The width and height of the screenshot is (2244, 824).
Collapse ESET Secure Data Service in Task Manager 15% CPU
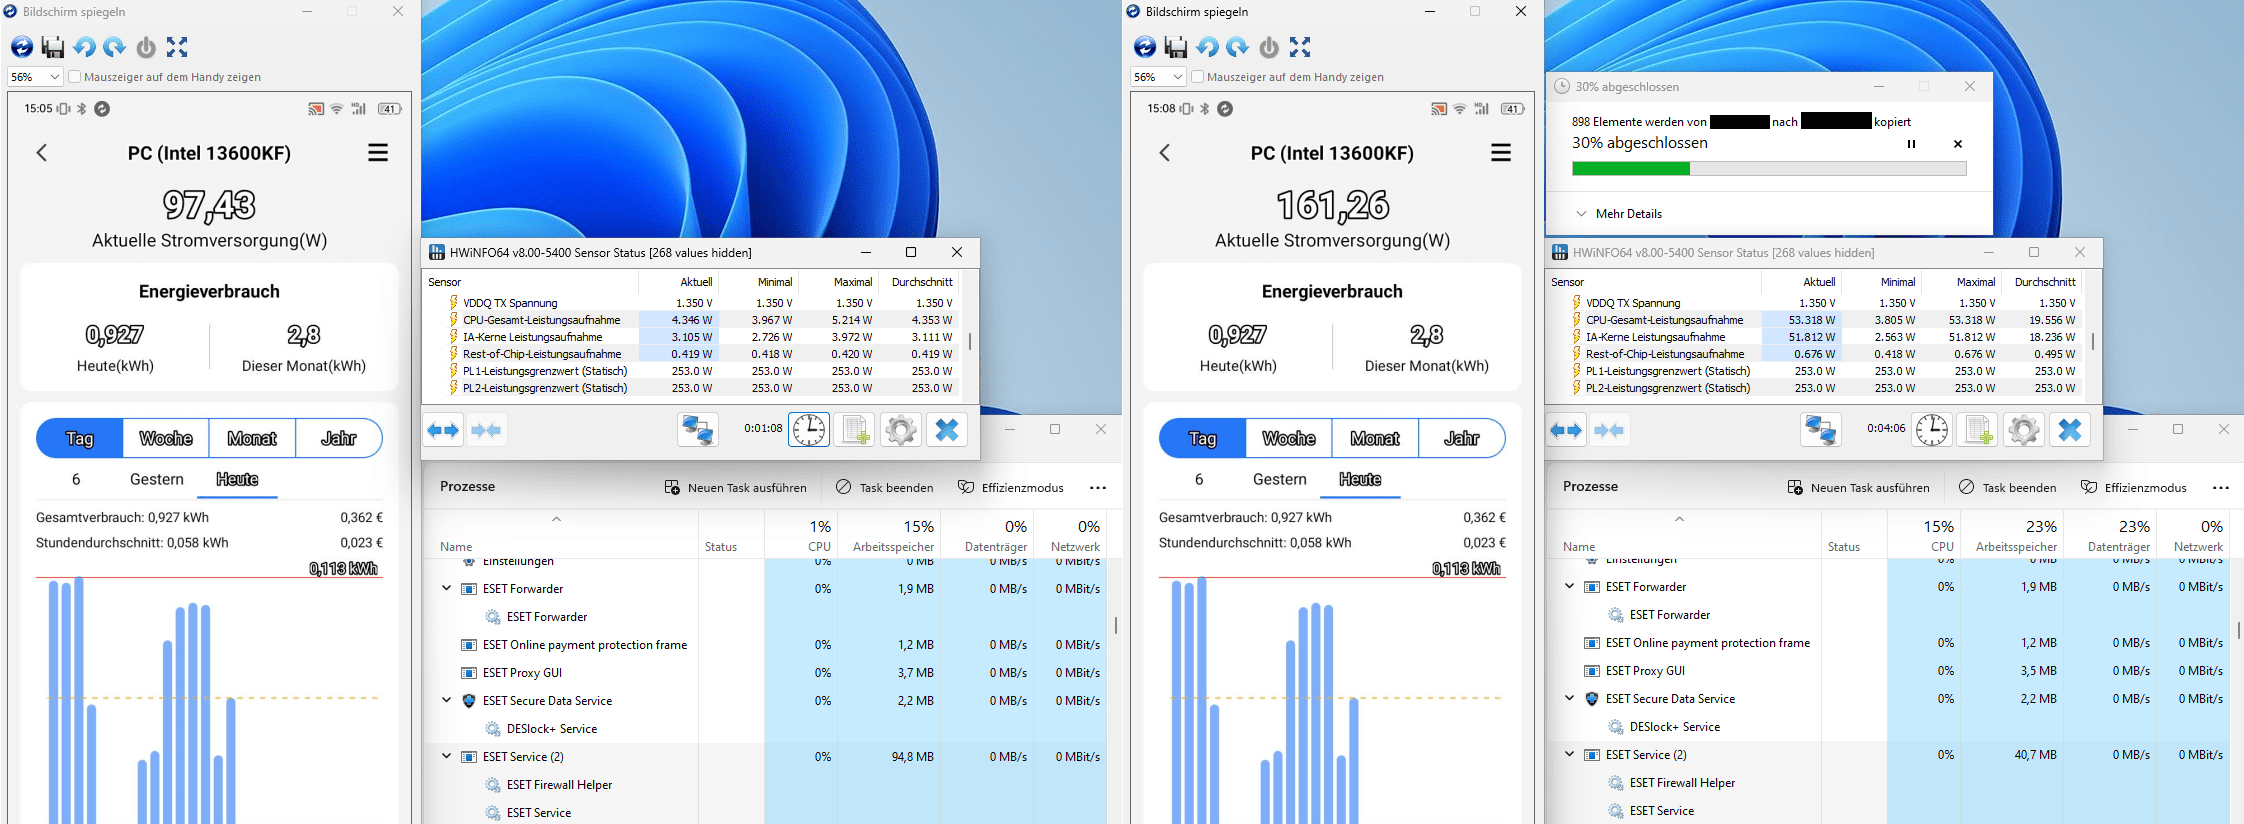pos(1570,699)
